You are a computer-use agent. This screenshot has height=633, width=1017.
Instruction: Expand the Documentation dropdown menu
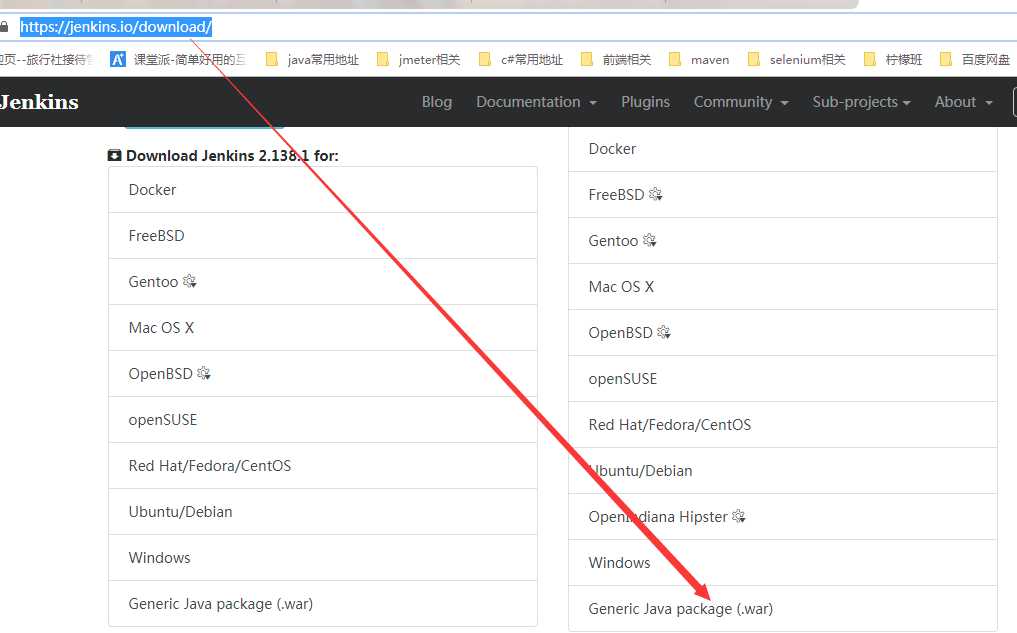[536, 102]
